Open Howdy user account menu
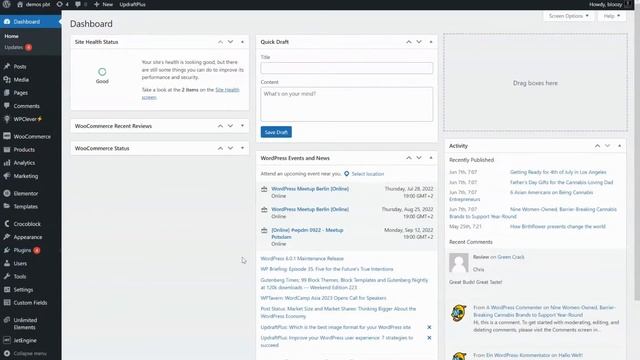The height and width of the screenshot is (360, 640). click(610, 4)
